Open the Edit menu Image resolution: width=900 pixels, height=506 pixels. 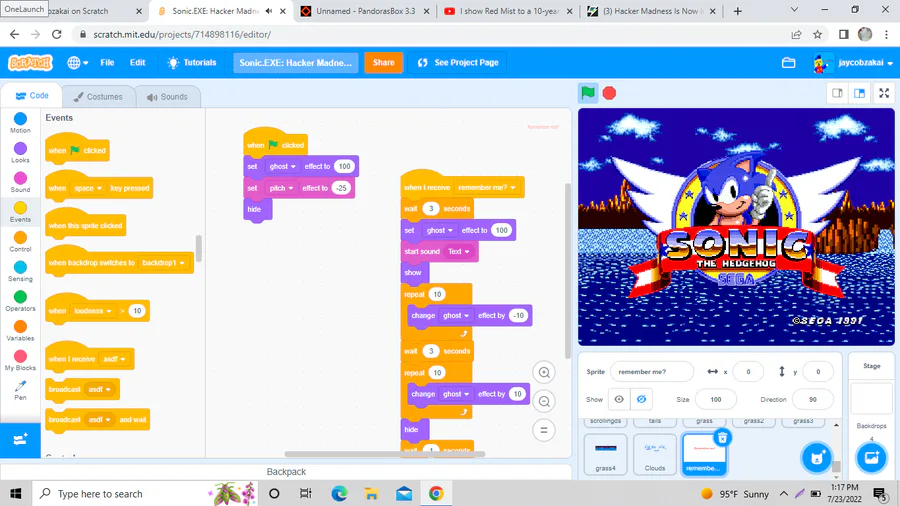tap(137, 63)
